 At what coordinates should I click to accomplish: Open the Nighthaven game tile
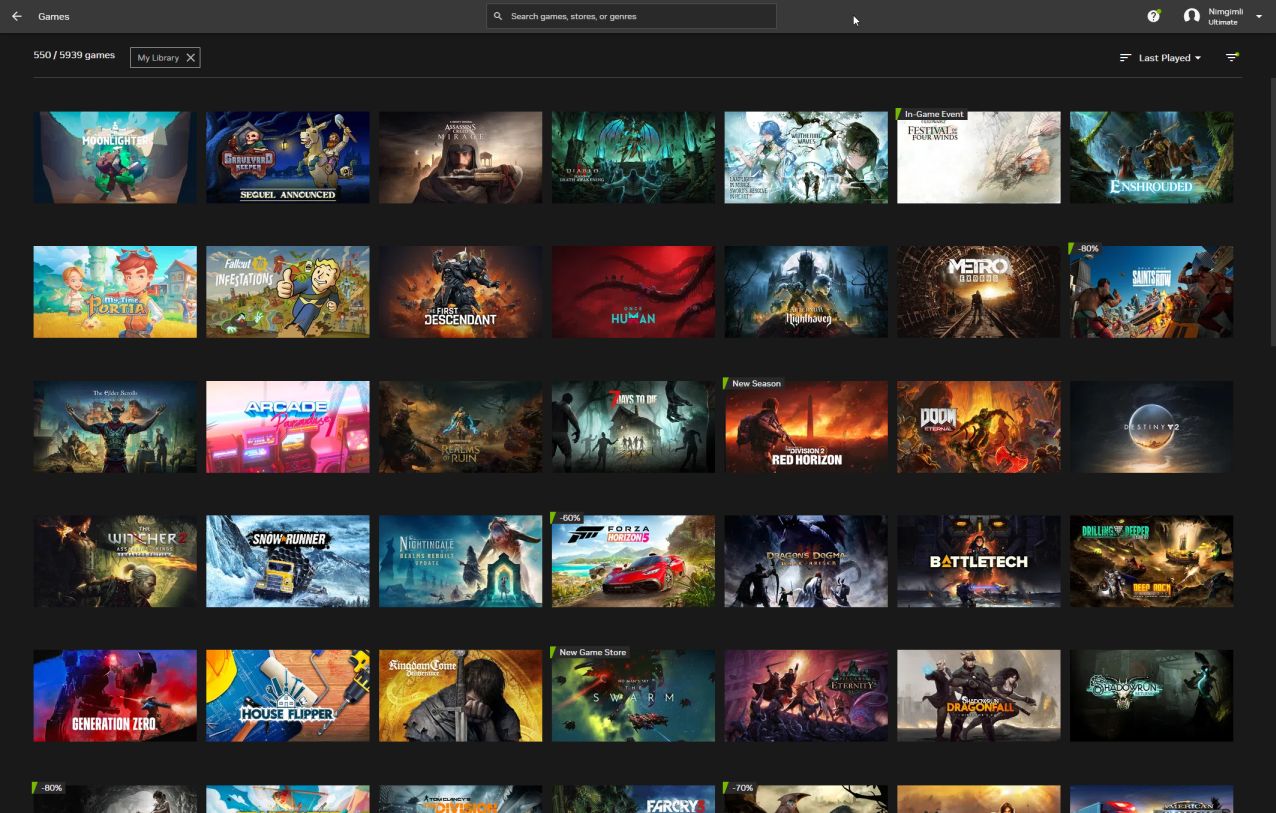pos(806,292)
